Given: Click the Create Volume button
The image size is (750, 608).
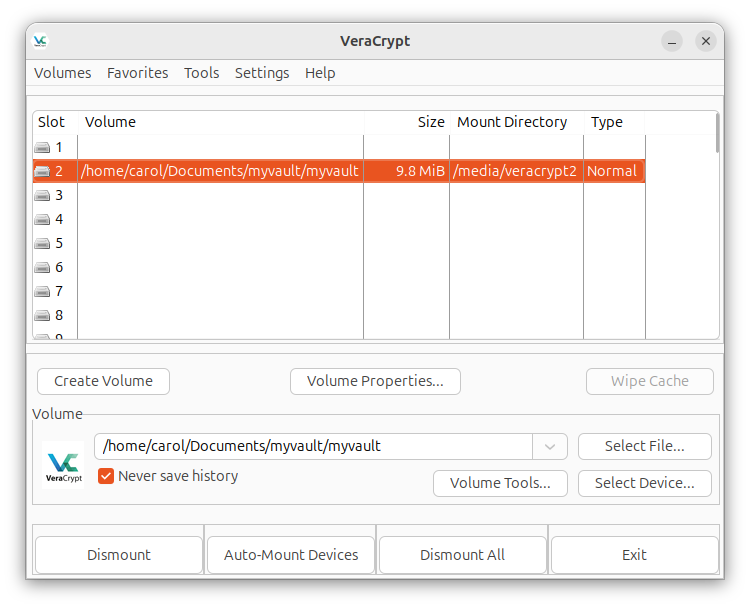Looking at the screenshot, I should [x=103, y=381].
